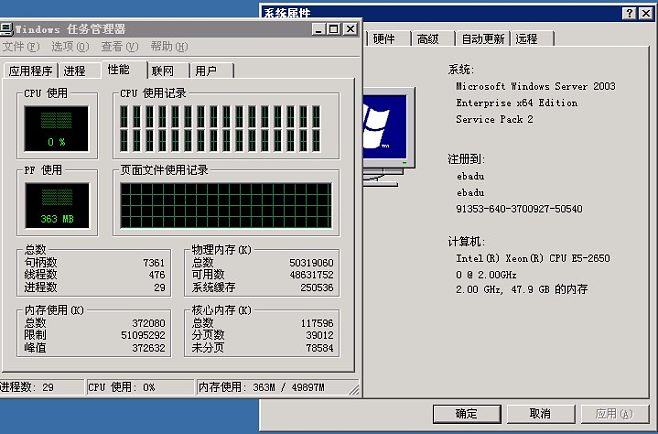Click kernel paged value 39012
The image size is (658, 434).
(x=320, y=335)
